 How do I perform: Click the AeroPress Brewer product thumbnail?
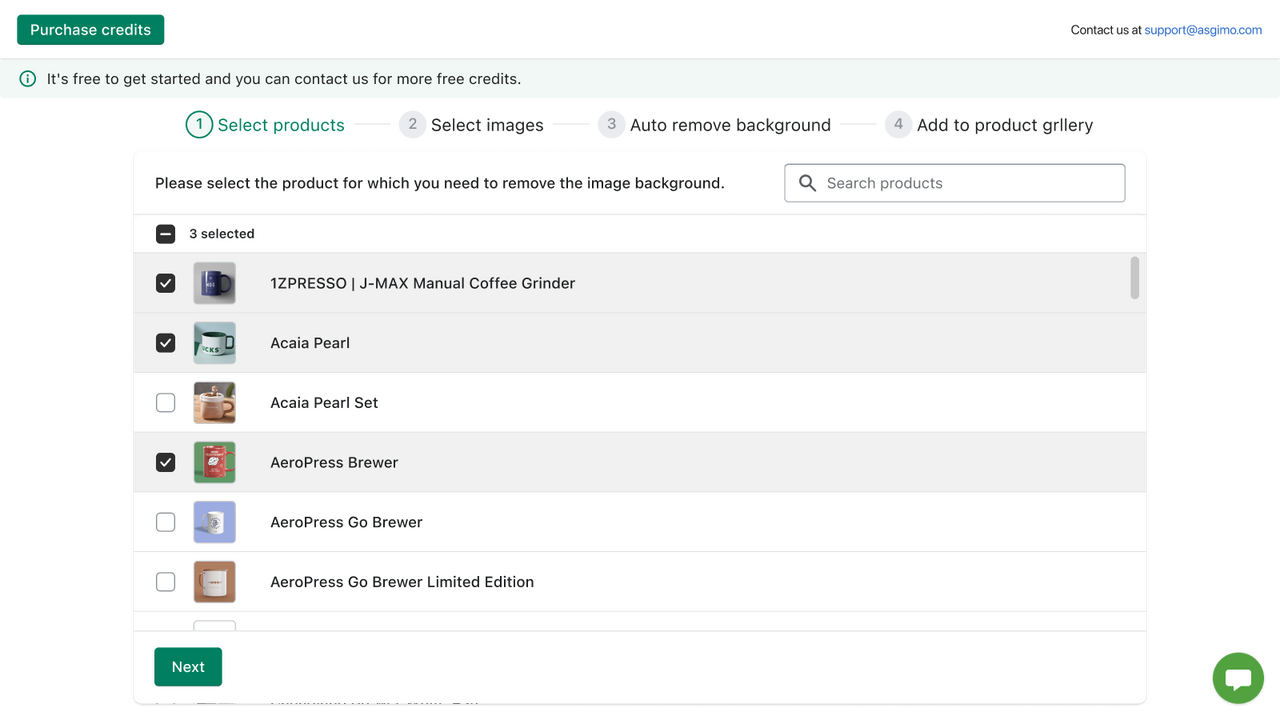click(x=214, y=462)
